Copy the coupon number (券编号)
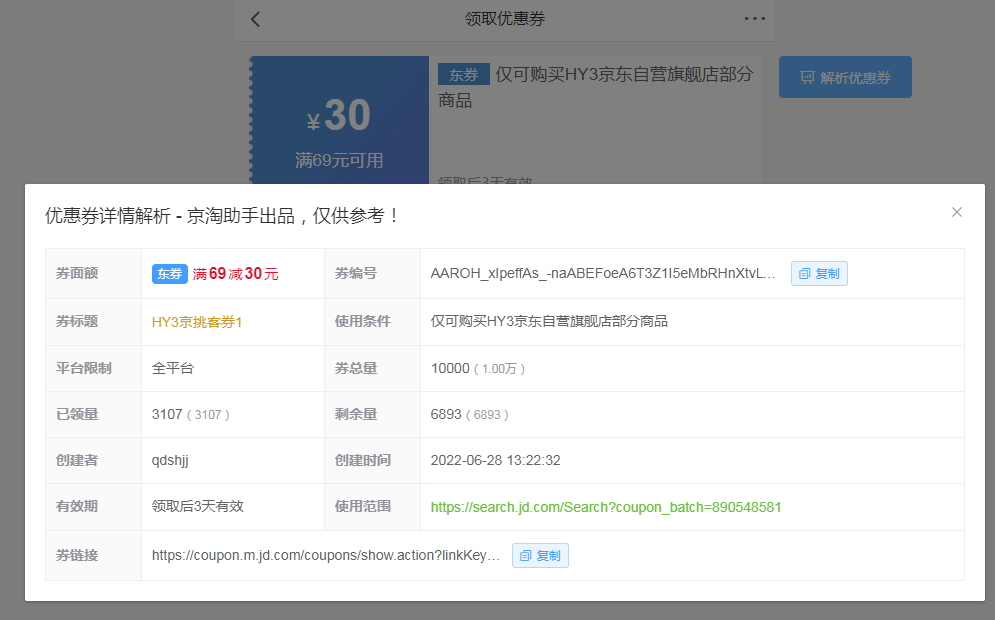995x620 pixels. 819,274
